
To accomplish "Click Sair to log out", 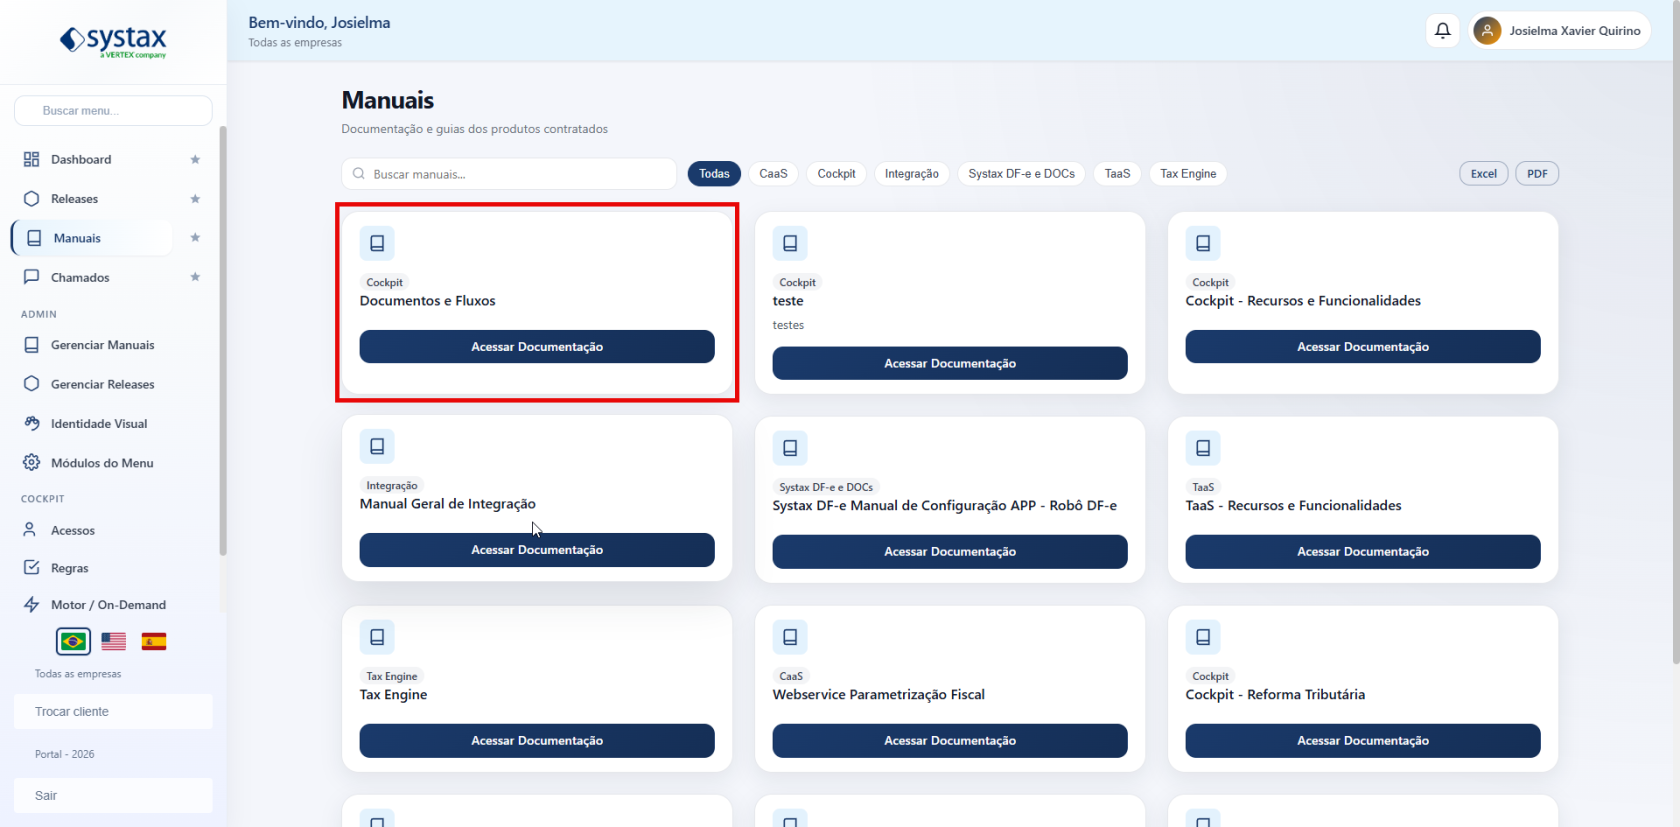I will pos(113,796).
